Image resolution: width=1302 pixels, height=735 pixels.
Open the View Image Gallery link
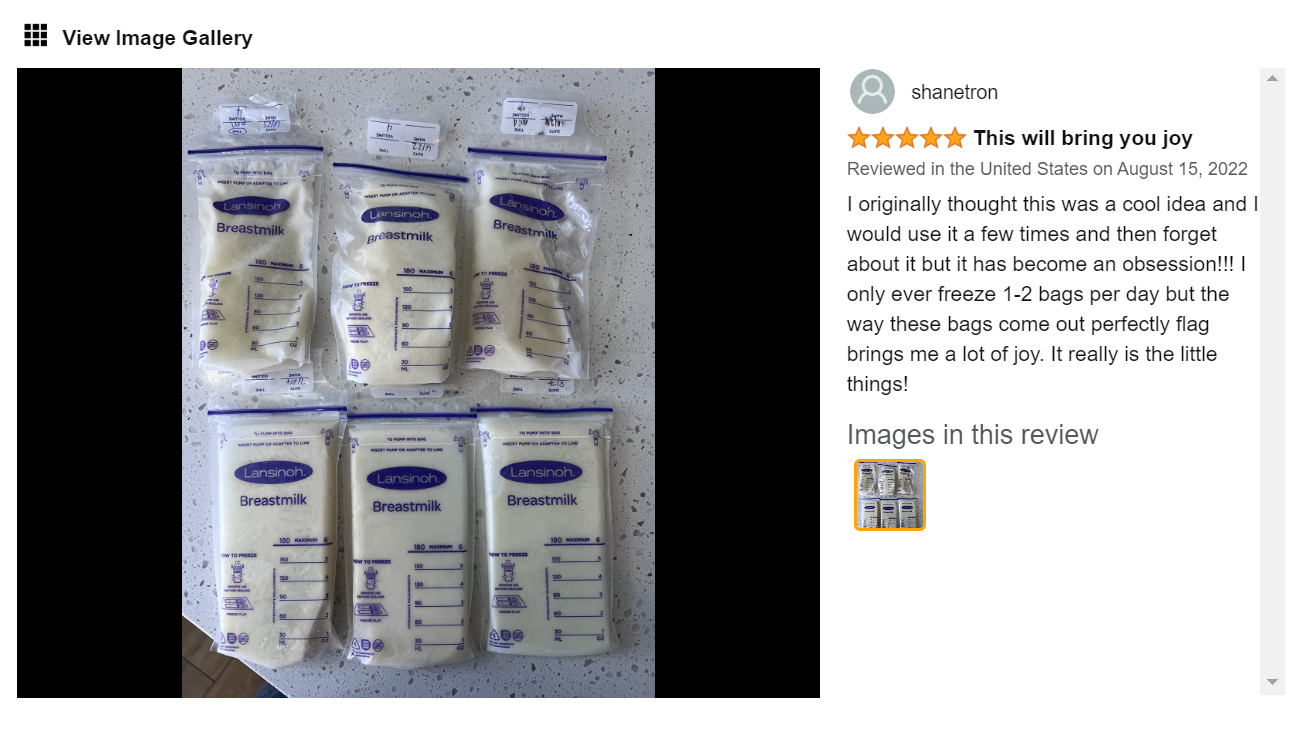point(157,38)
